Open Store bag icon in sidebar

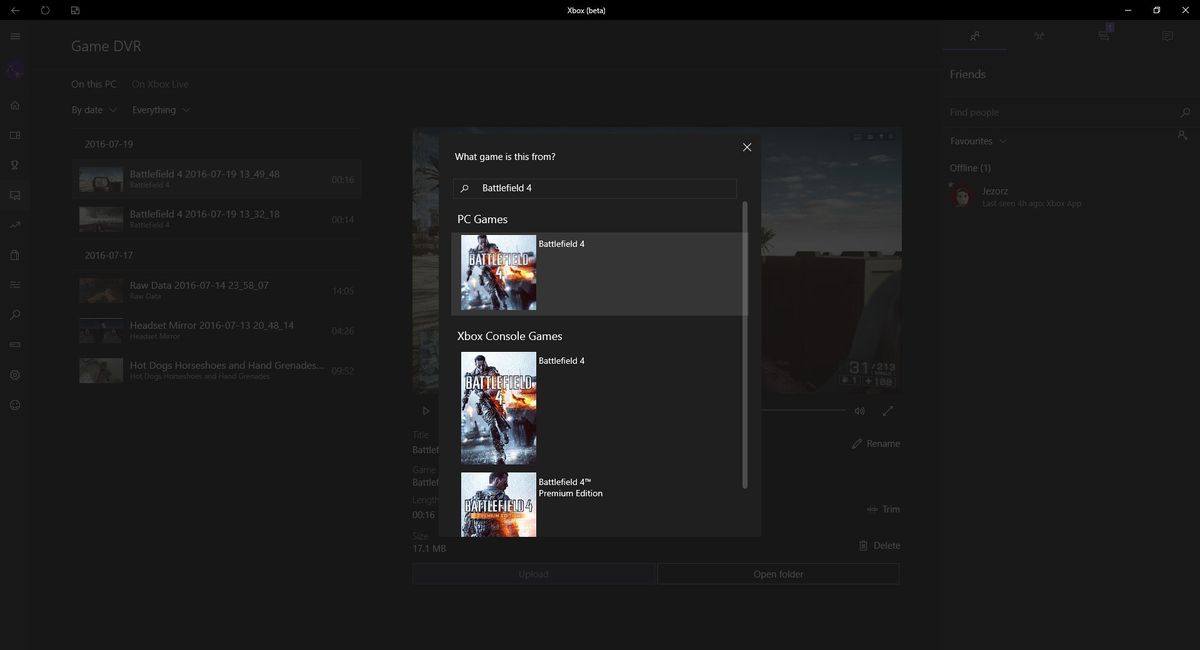pyautogui.click(x=15, y=255)
